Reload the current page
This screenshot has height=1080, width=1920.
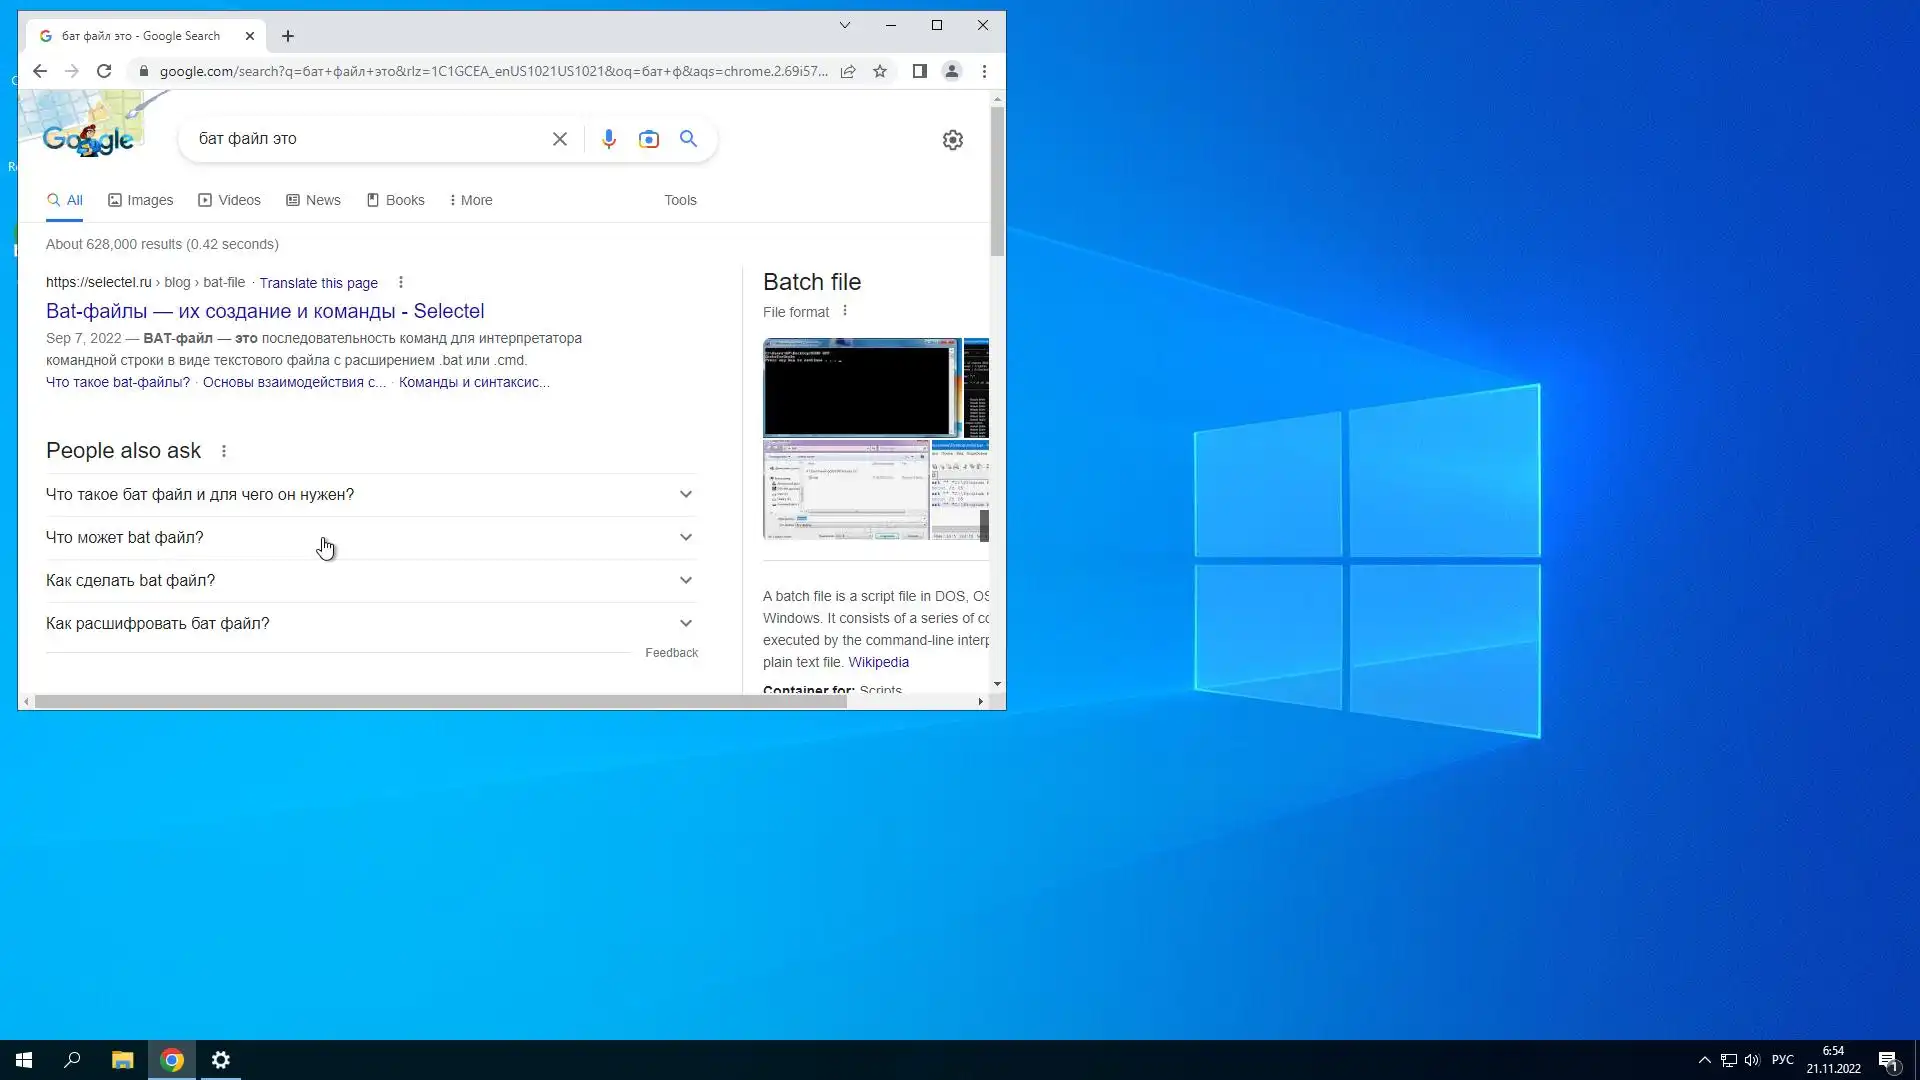pos(104,71)
